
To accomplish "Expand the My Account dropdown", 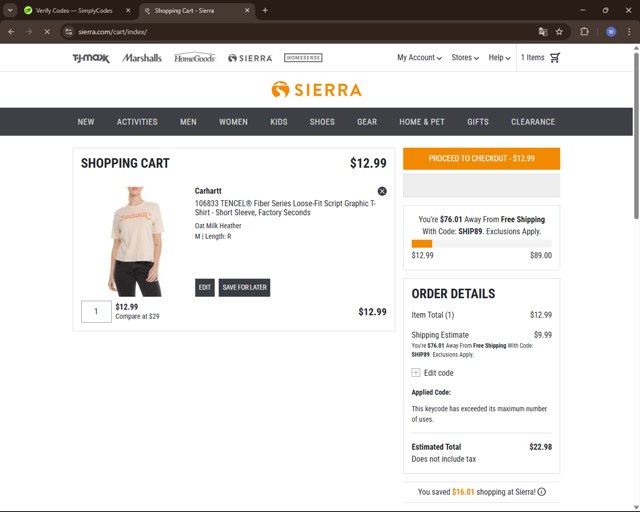I will [420, 58].
